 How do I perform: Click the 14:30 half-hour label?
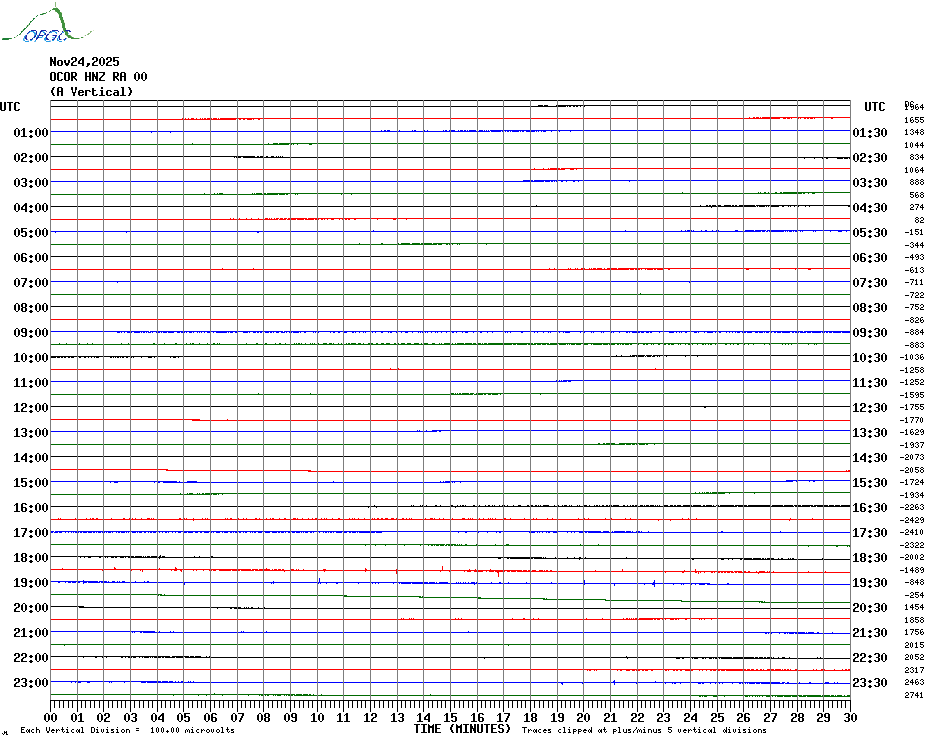[x=870, y=458]
